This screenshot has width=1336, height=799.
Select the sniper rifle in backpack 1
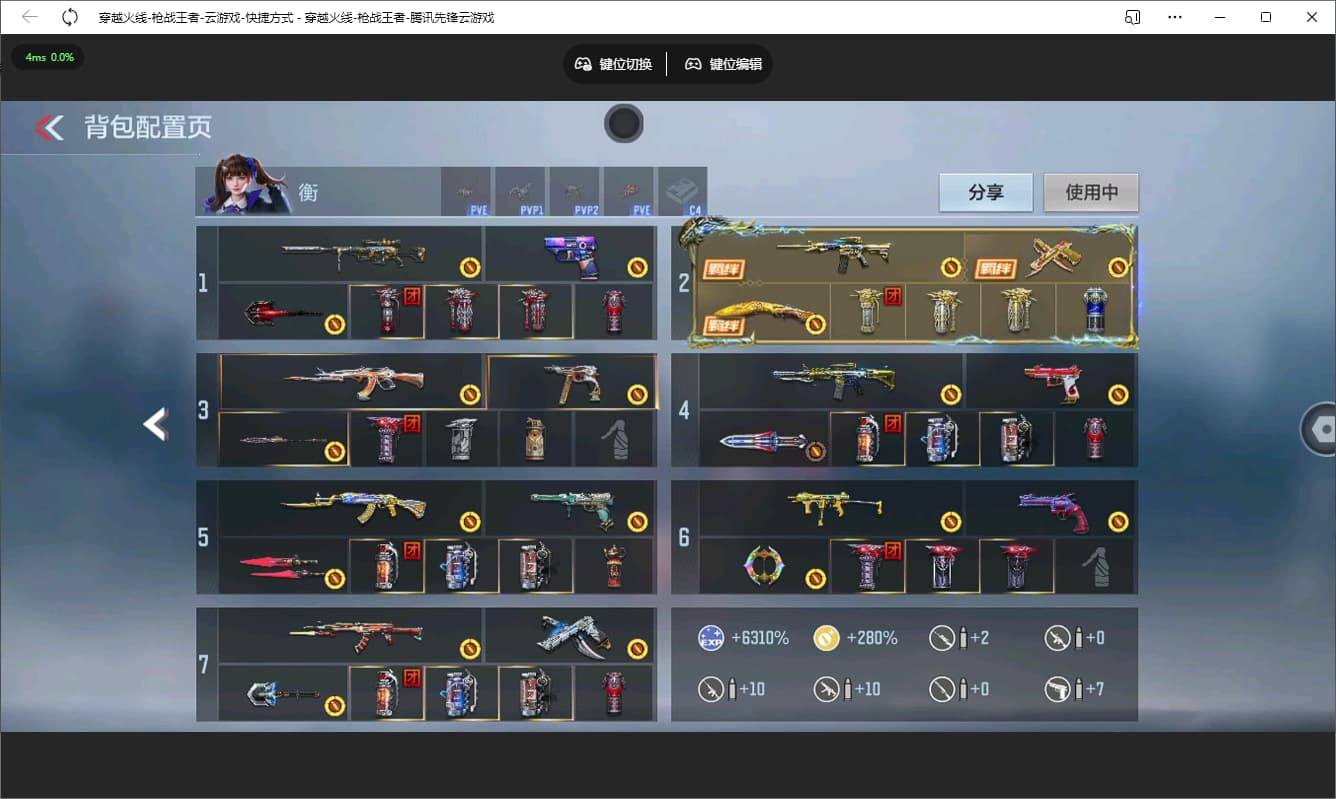pos(351,253)
